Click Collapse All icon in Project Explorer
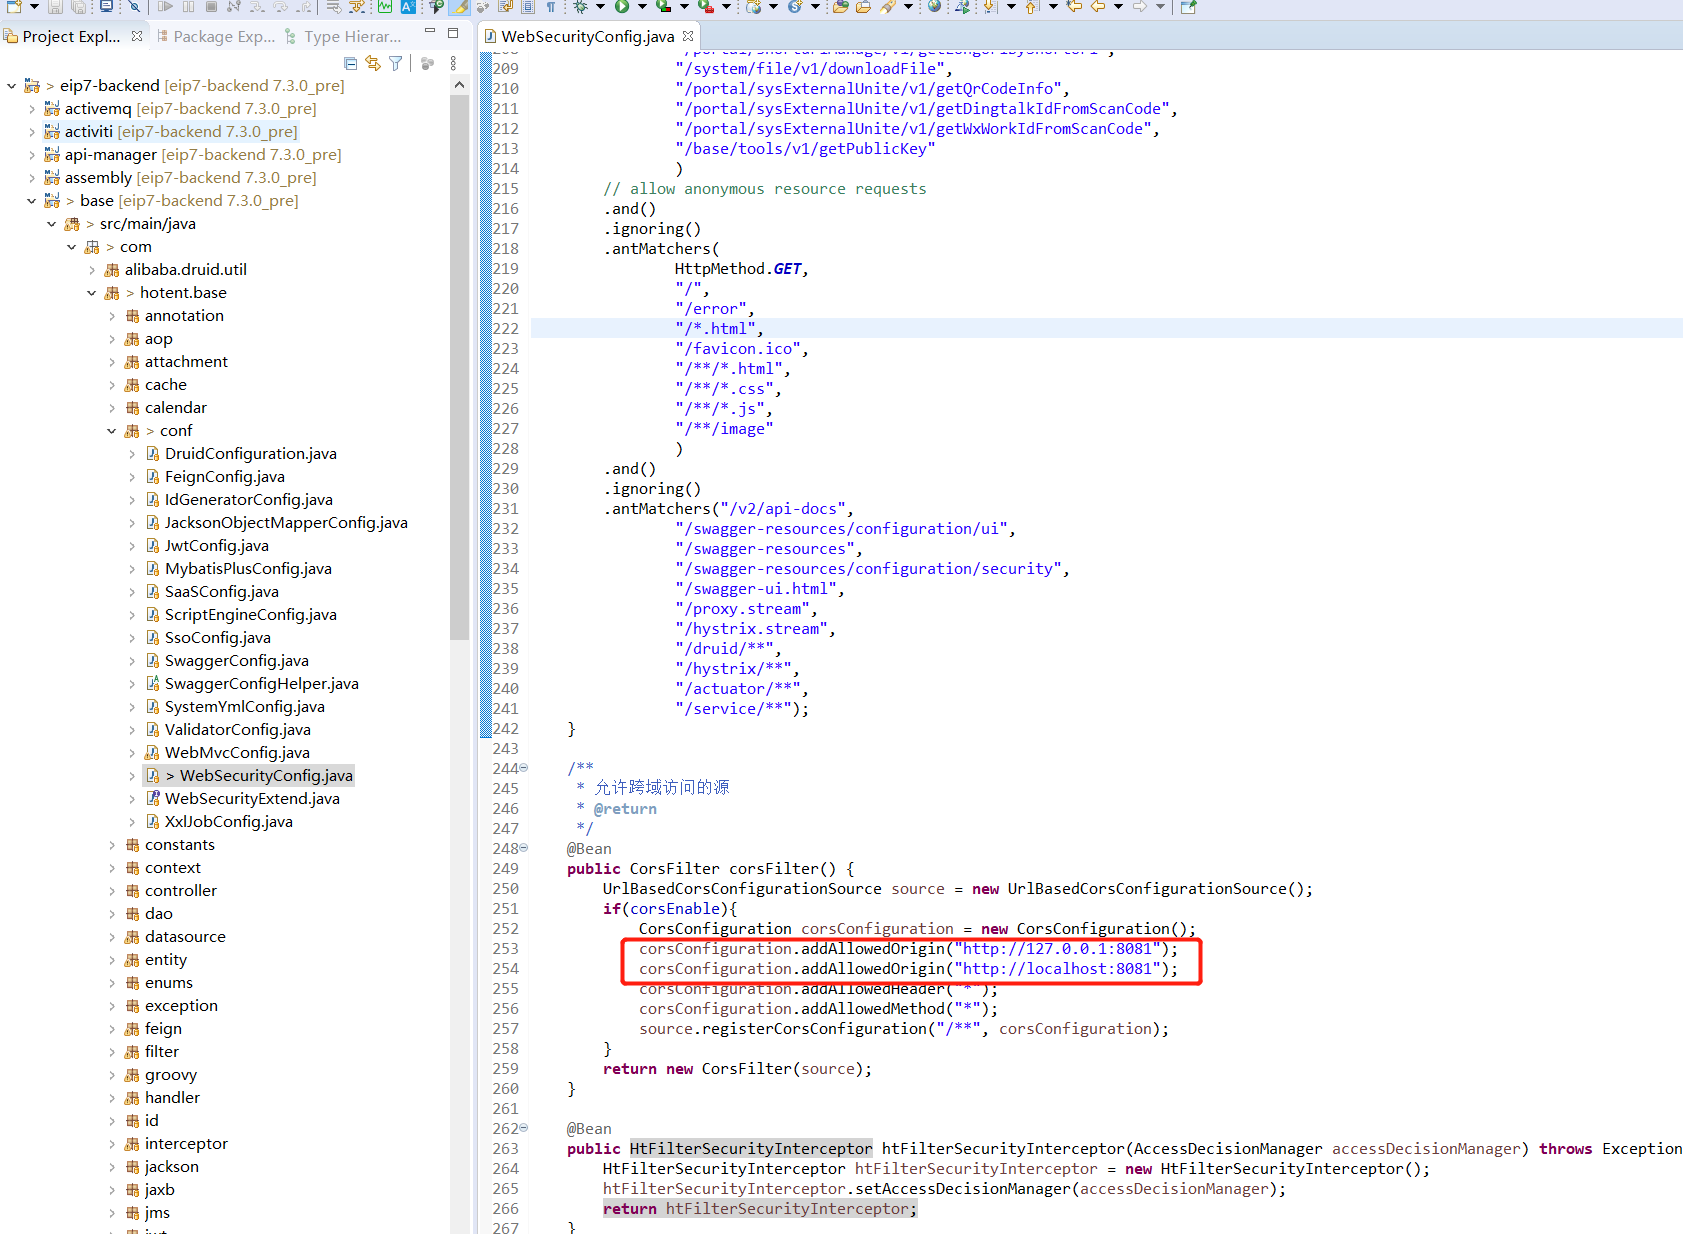Image resolution: width=1683 pixels, height=1234 pixels. pos(350,63)
